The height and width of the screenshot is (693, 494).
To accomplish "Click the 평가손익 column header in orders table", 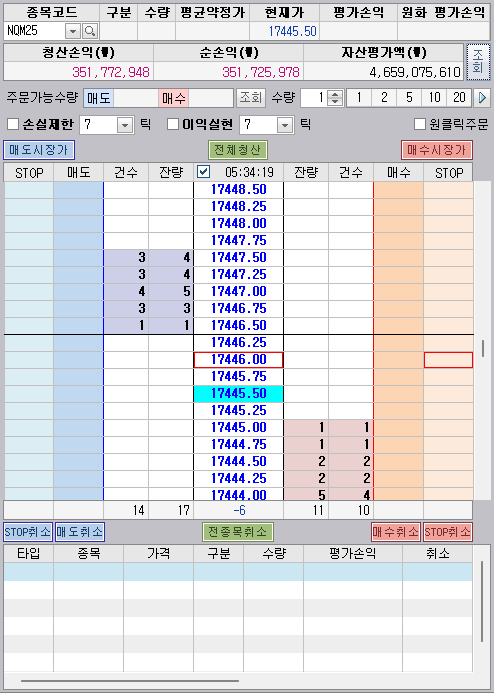I will click(x=353, y=554).
